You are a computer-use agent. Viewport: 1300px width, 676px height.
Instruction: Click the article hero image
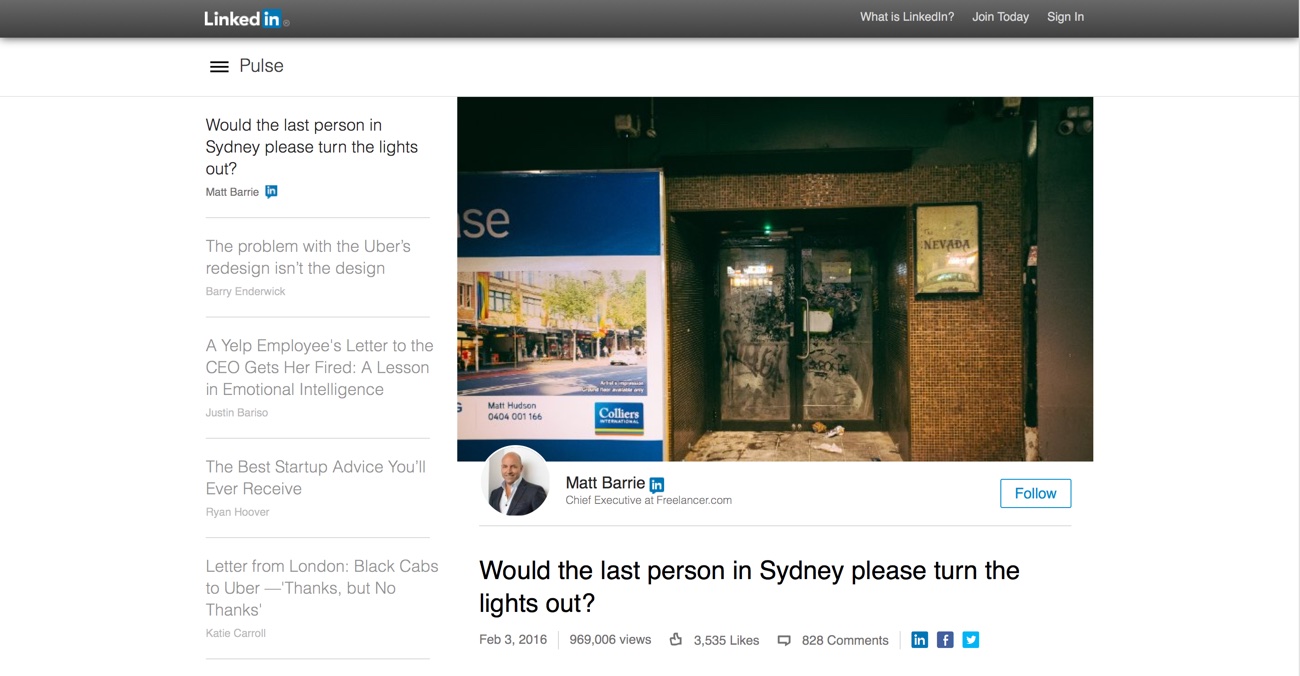(x=775, y=279)
